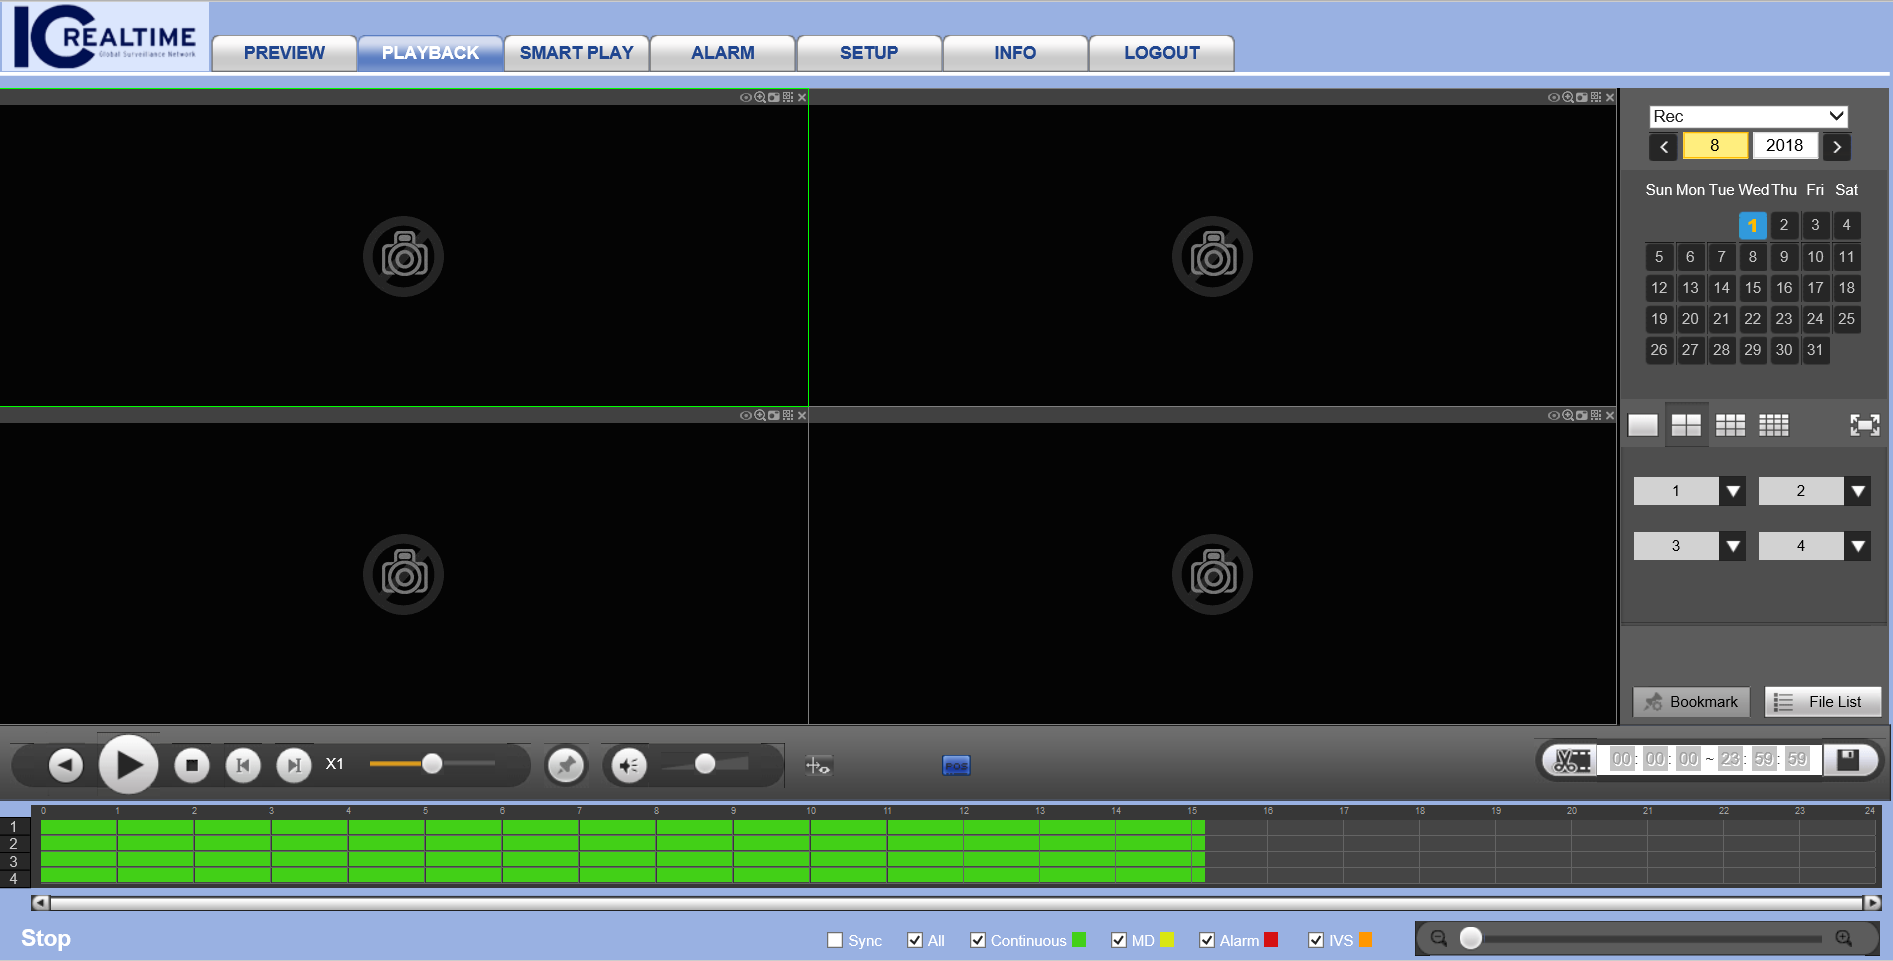Zoom in the timeline

1844,938
